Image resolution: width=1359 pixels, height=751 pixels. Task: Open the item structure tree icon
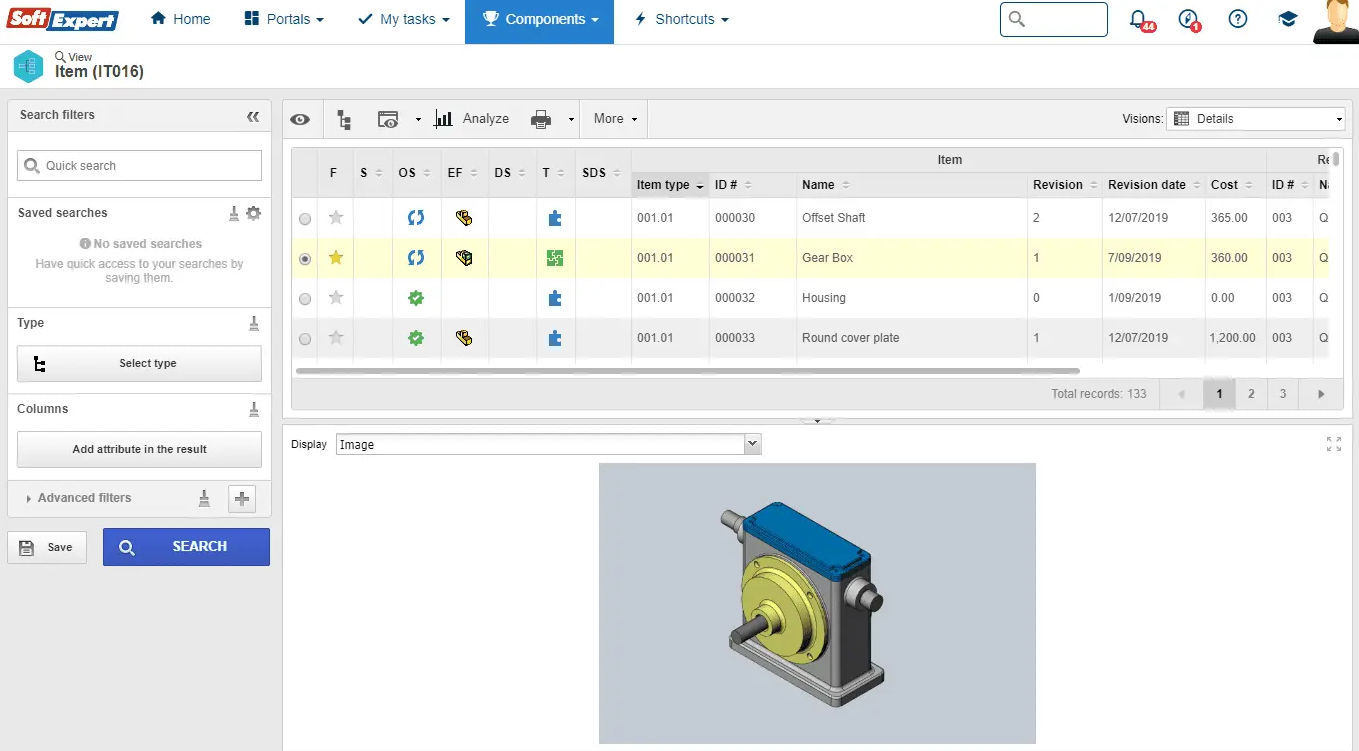click(344, 119)
